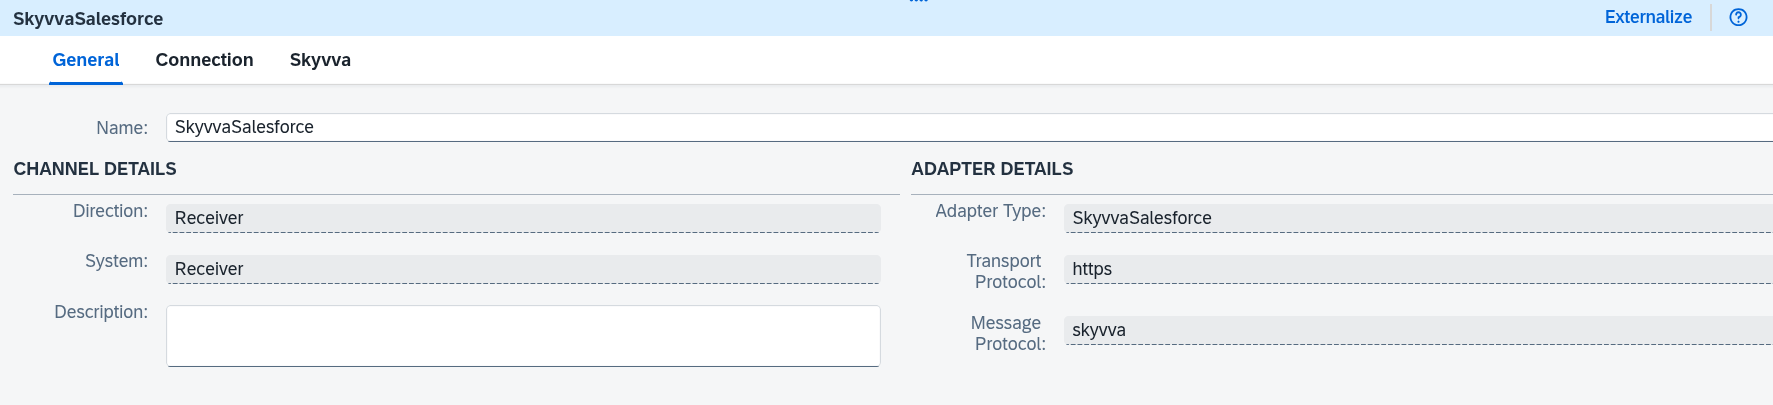
Task: Click the Externalize link
Action: (1648, 17)
